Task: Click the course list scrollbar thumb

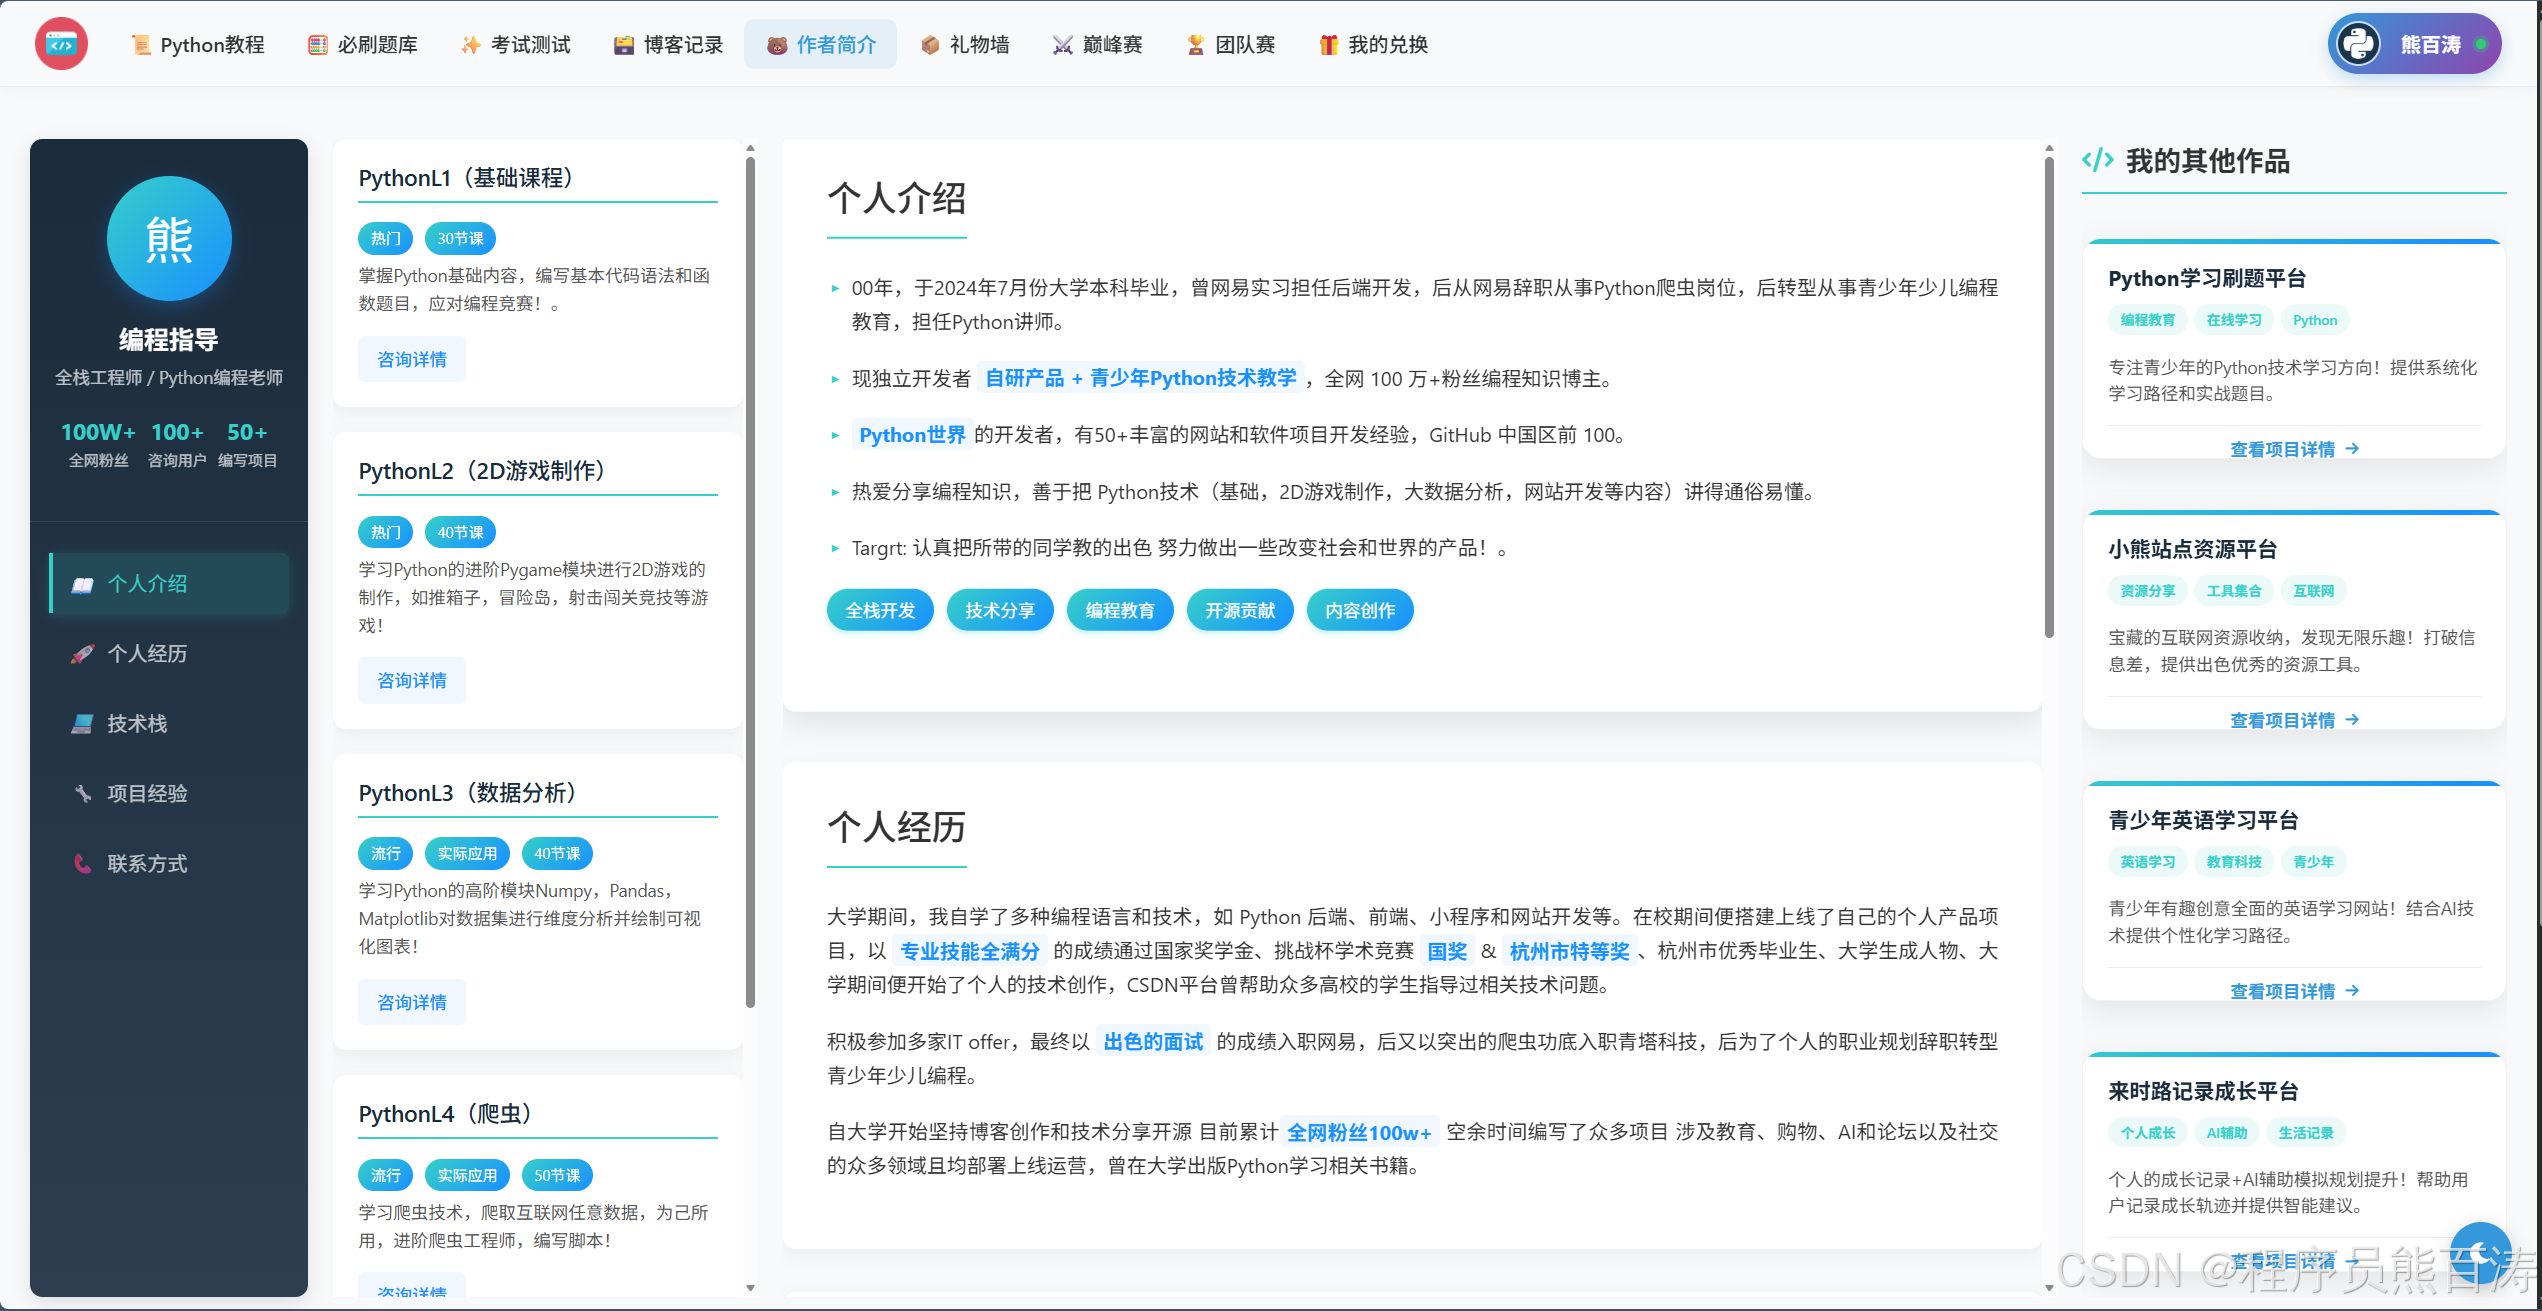Action: point(750,580)
